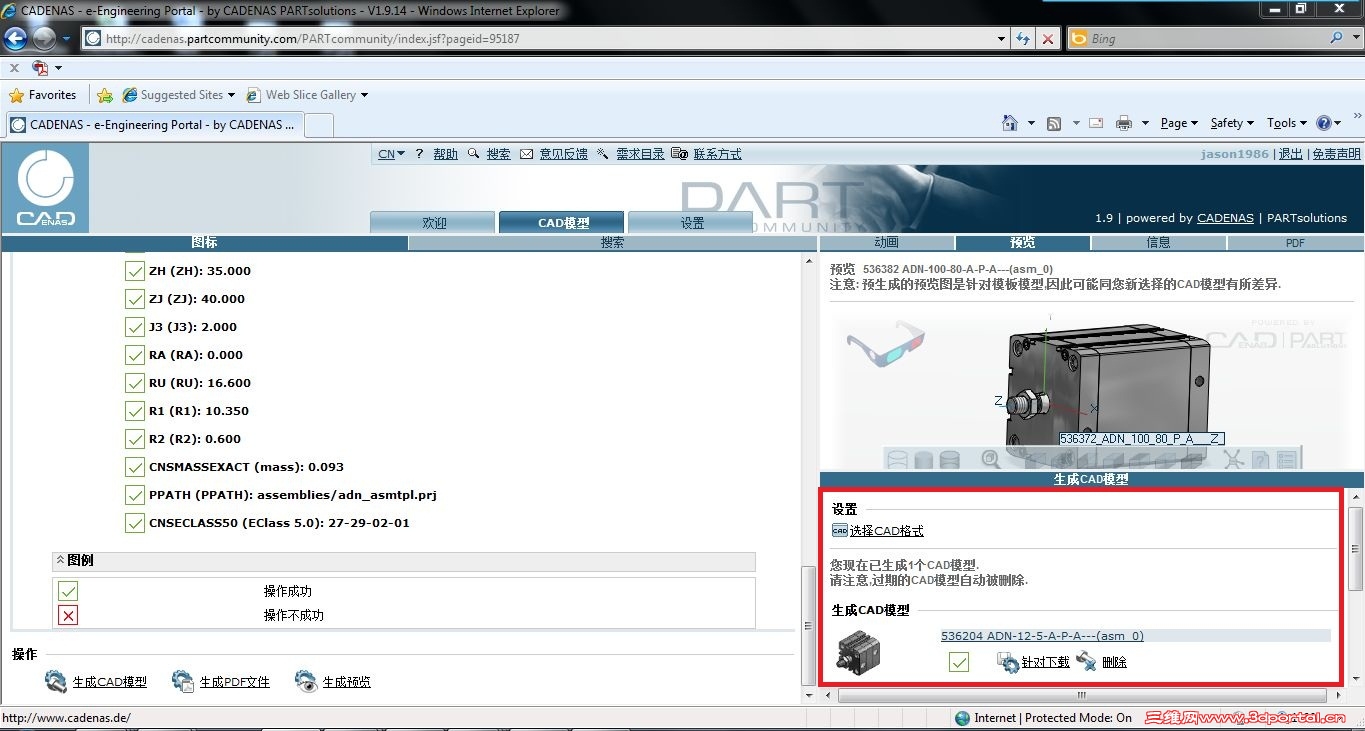The image size is (1365, 731).
Task: Click the checkmark box beside CNSECLASS50 row
Action: [x=134, y=523]
